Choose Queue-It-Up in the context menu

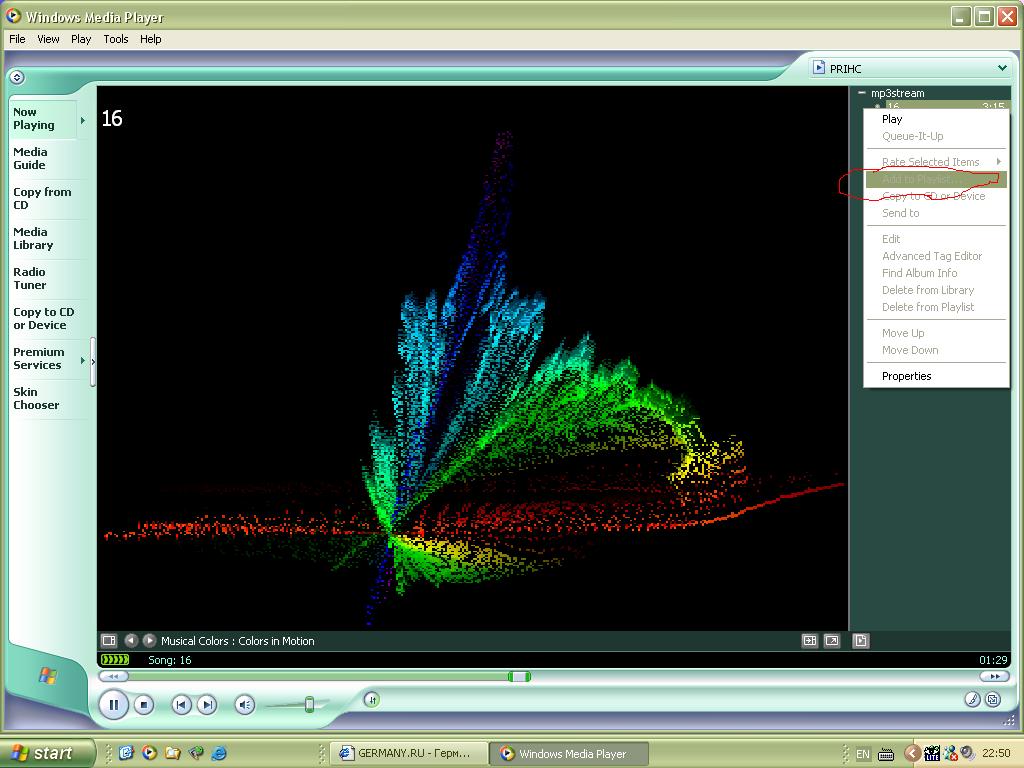(x=936, y=136)
